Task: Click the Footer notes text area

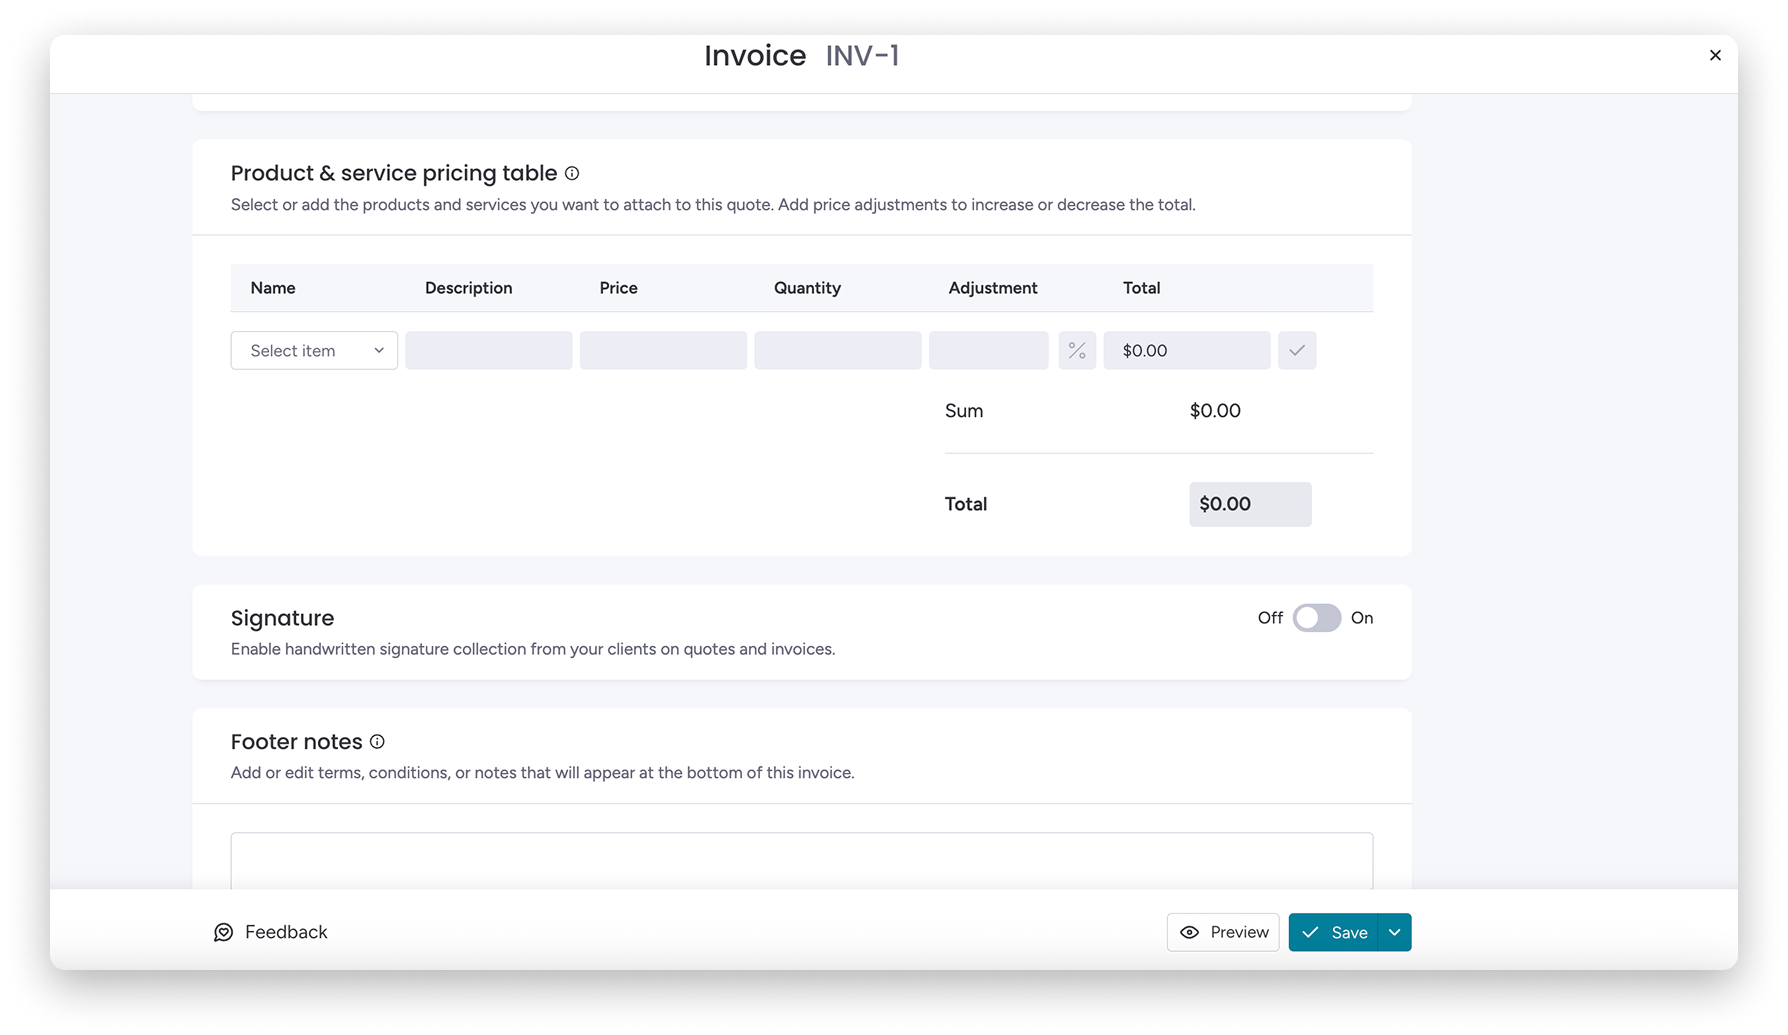Action: tap(802, 861)
